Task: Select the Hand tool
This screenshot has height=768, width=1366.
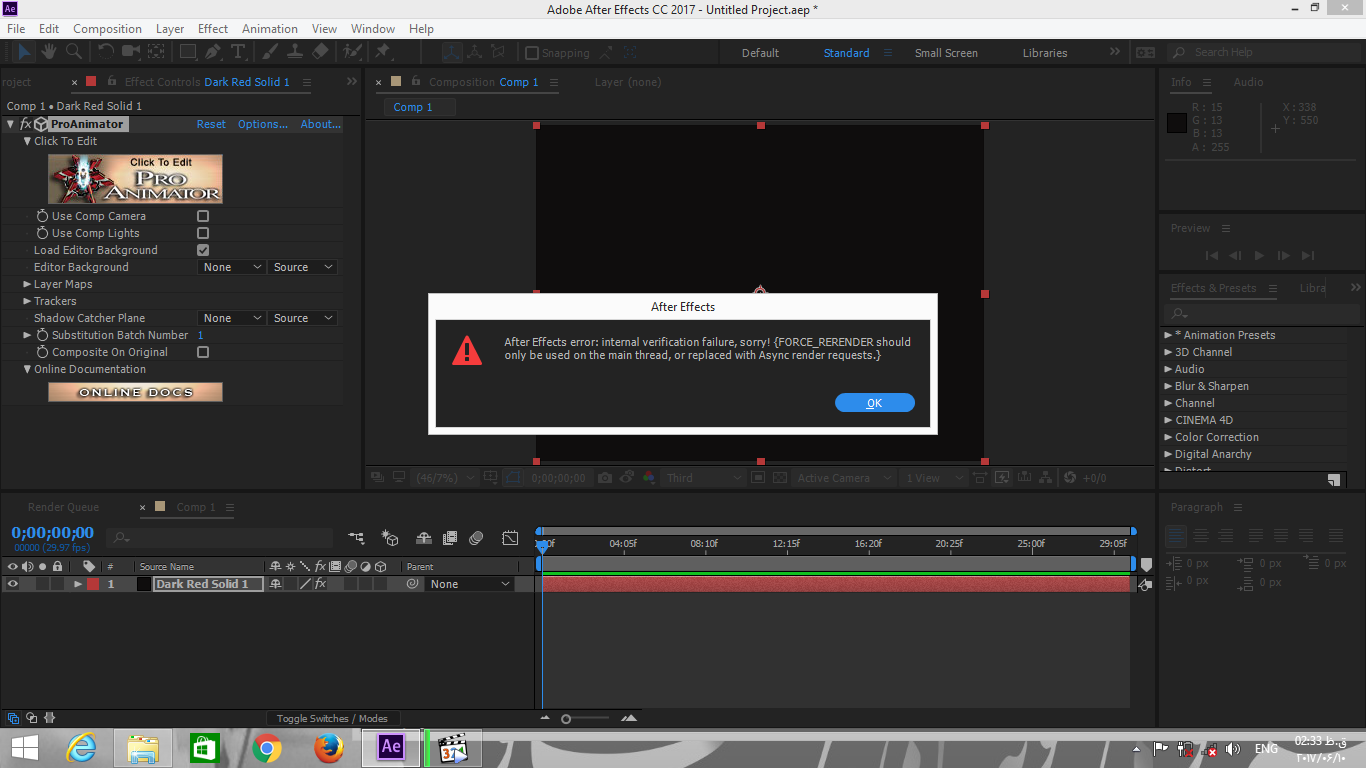Action: point(50,51)
